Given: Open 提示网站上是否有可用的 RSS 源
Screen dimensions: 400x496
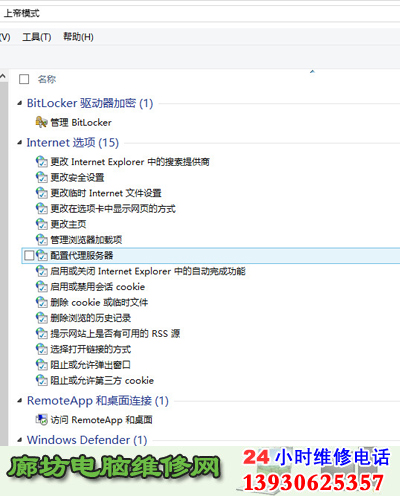Looking at the screenshot, I should point(115,333).
